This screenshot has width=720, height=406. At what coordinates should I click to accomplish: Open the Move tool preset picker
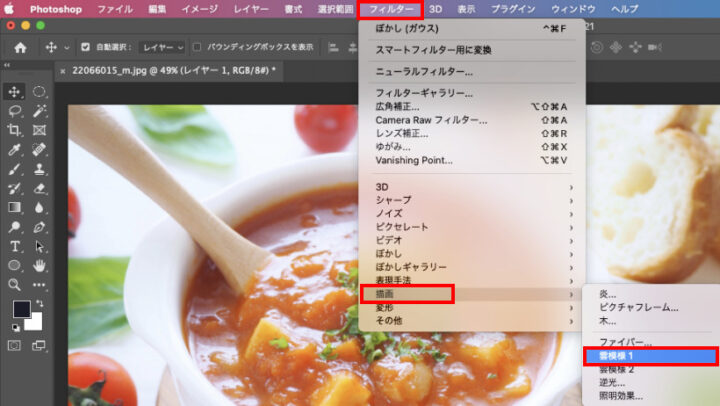coord(67,47)
